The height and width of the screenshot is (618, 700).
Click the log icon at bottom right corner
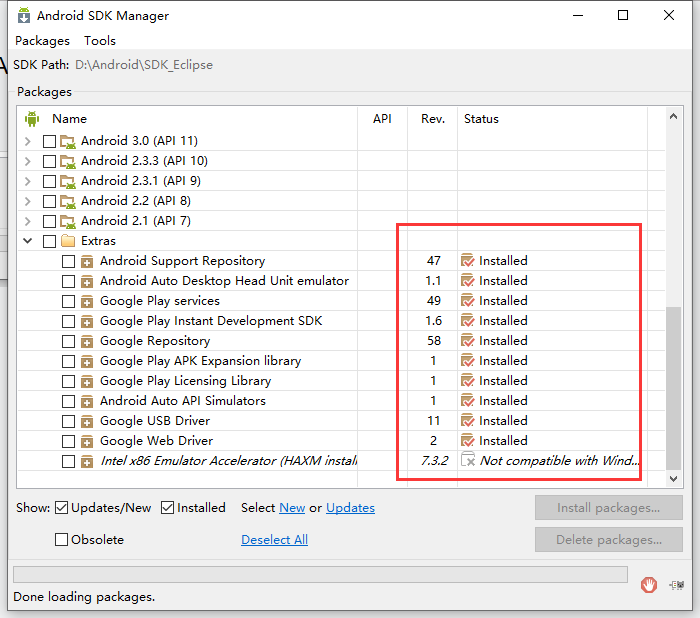[677, 585]
